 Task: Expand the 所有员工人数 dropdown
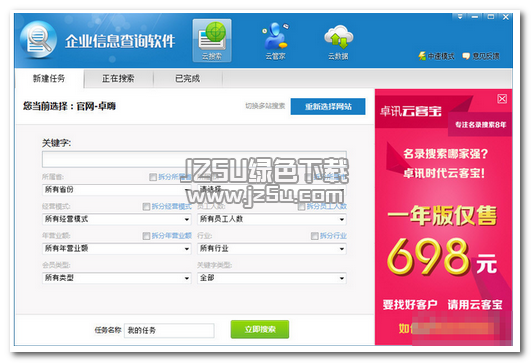[x=272, y=219]
